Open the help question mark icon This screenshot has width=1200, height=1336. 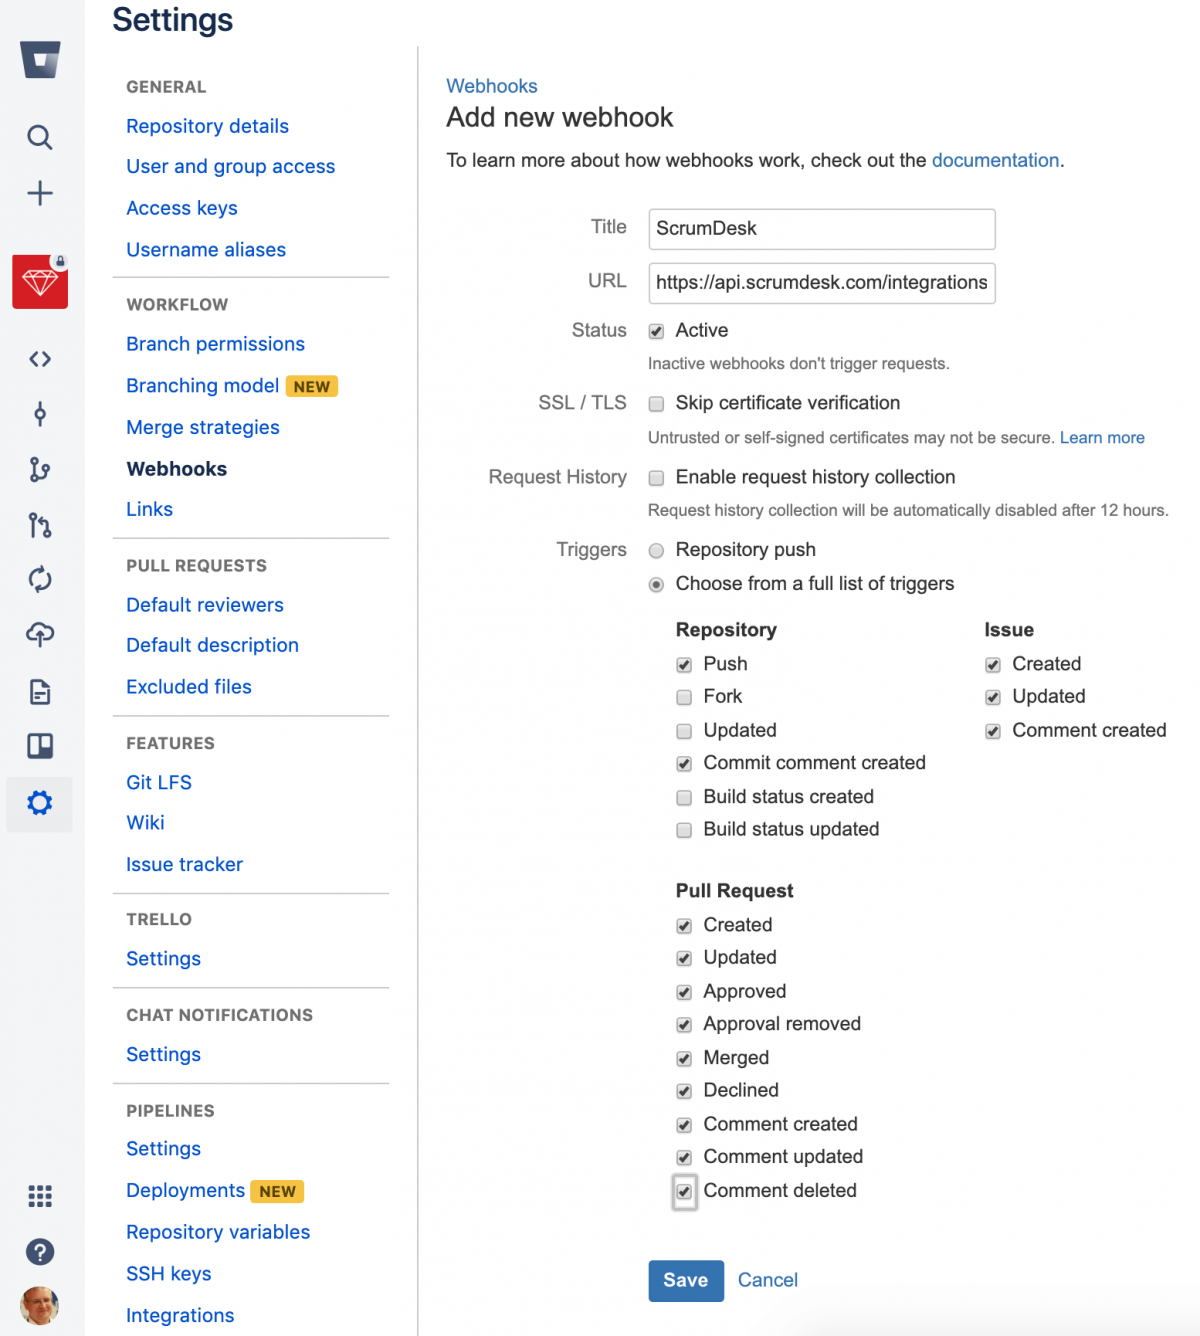40,1252
